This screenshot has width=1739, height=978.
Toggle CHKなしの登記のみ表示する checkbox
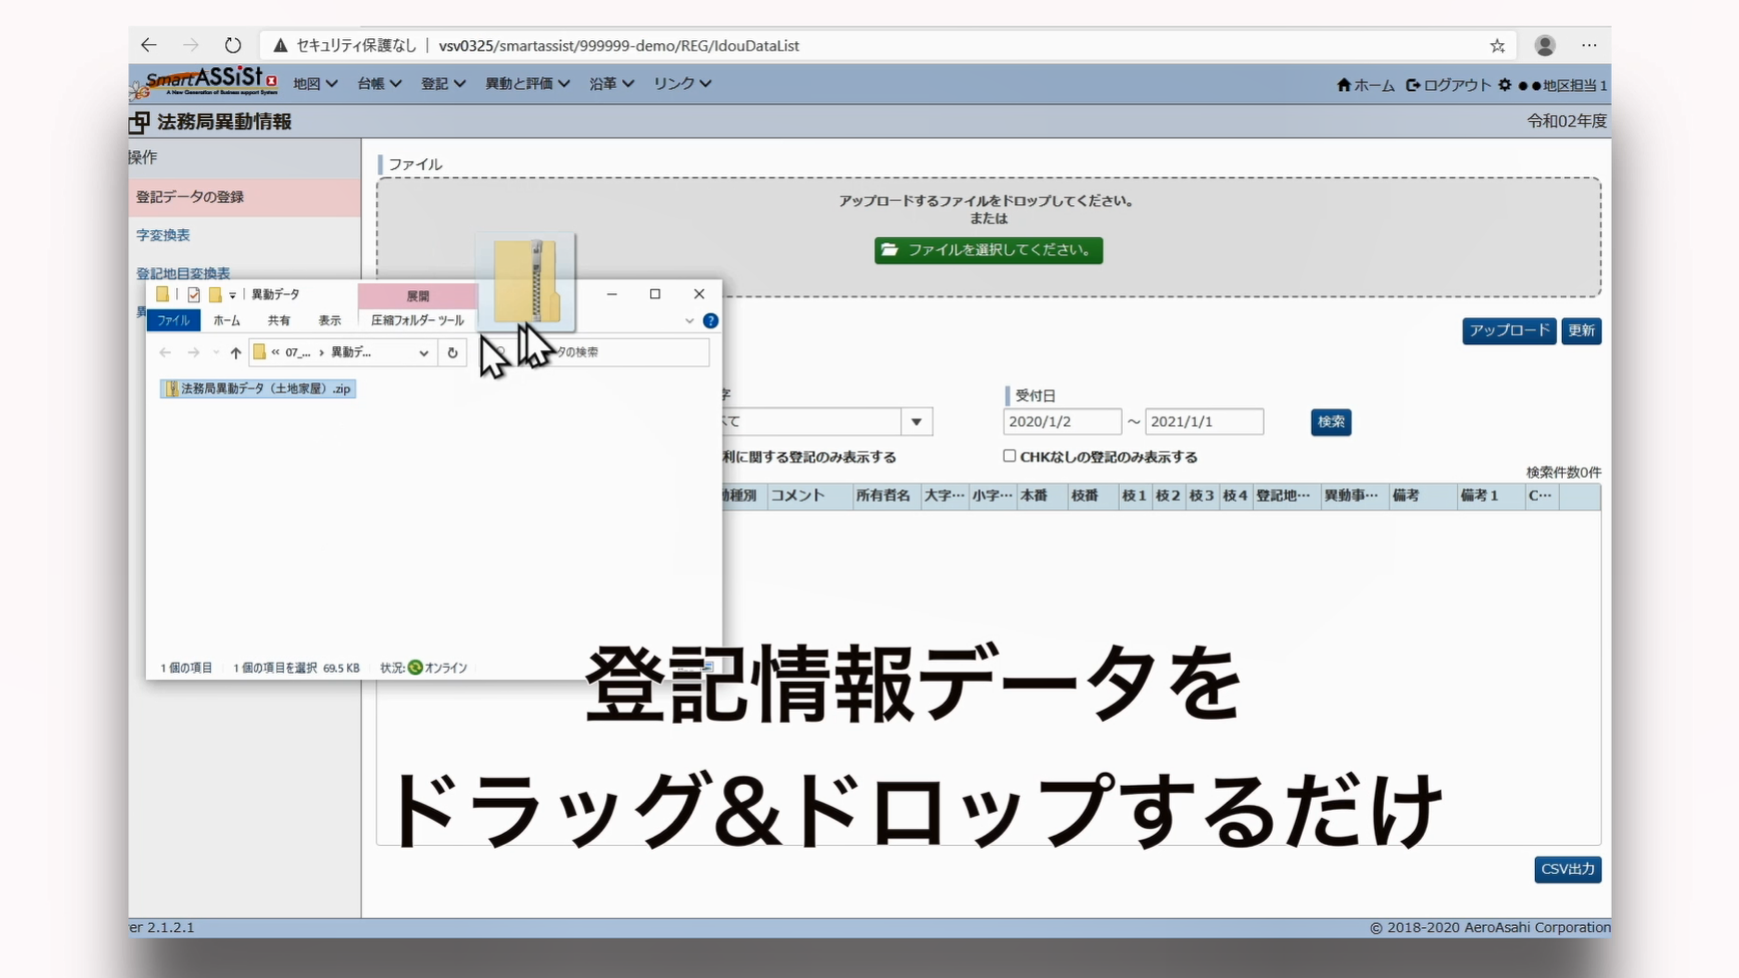pos(1009,456)
